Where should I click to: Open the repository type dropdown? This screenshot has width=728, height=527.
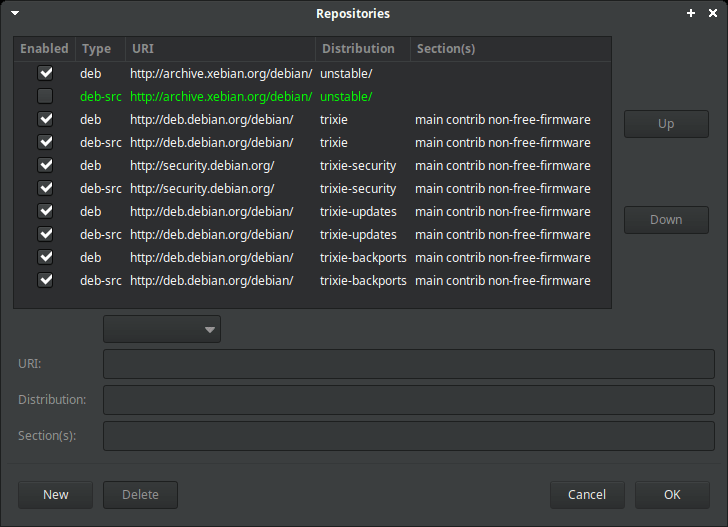162,329
